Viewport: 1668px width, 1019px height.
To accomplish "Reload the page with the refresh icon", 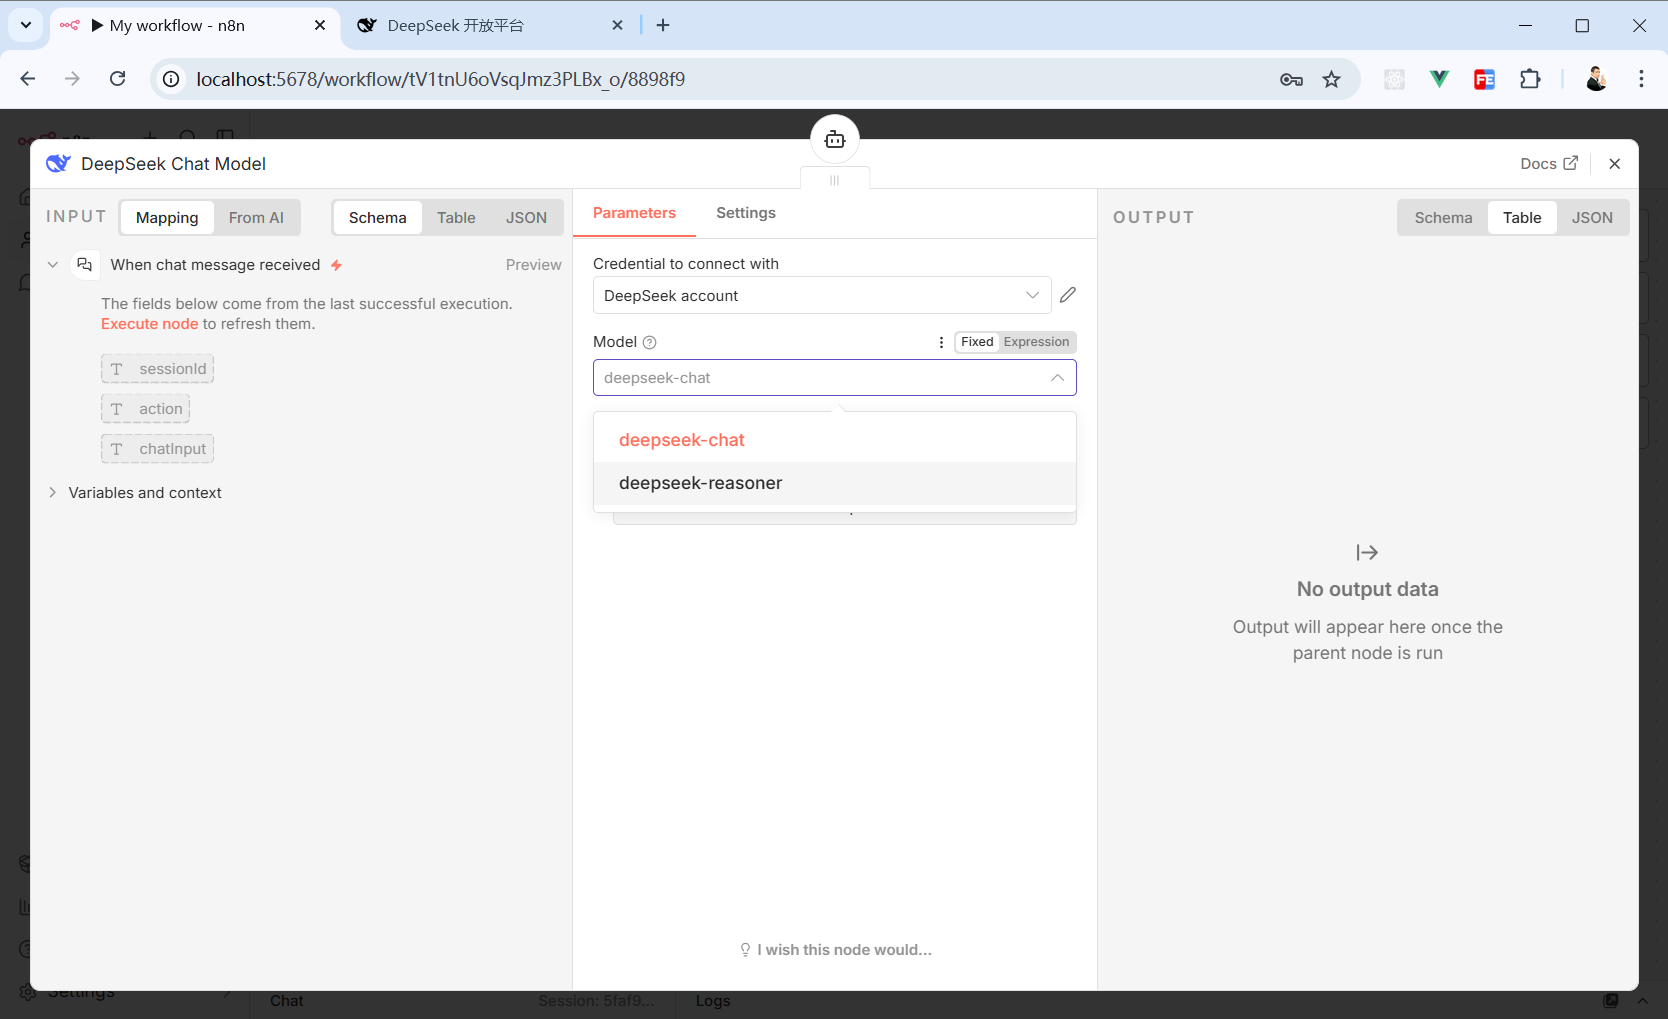I will pos(118,79).
